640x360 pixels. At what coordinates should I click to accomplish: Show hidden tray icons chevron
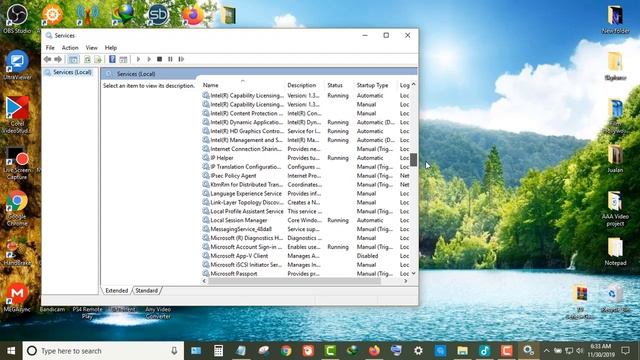pyautogui.click(x=547, y=351)
